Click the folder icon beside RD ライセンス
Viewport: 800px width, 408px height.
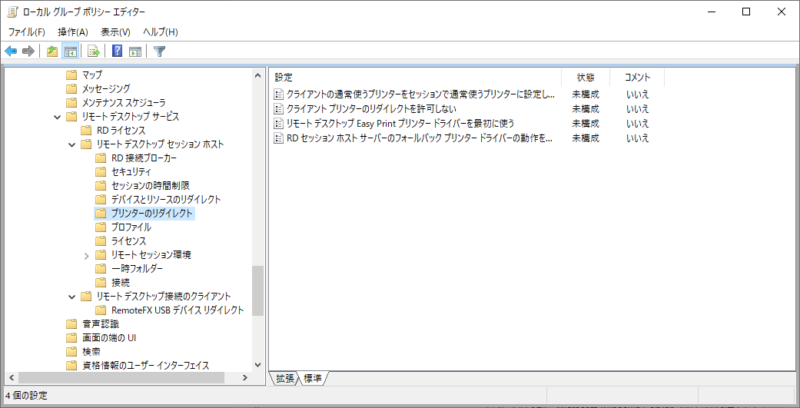click(86, 131)
